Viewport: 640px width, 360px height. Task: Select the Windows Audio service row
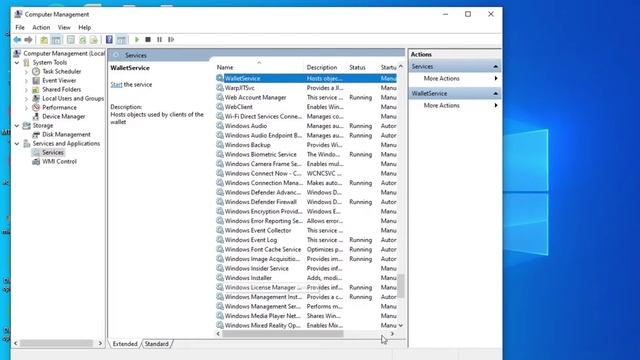pyautogui.click(x=306, y=126)
